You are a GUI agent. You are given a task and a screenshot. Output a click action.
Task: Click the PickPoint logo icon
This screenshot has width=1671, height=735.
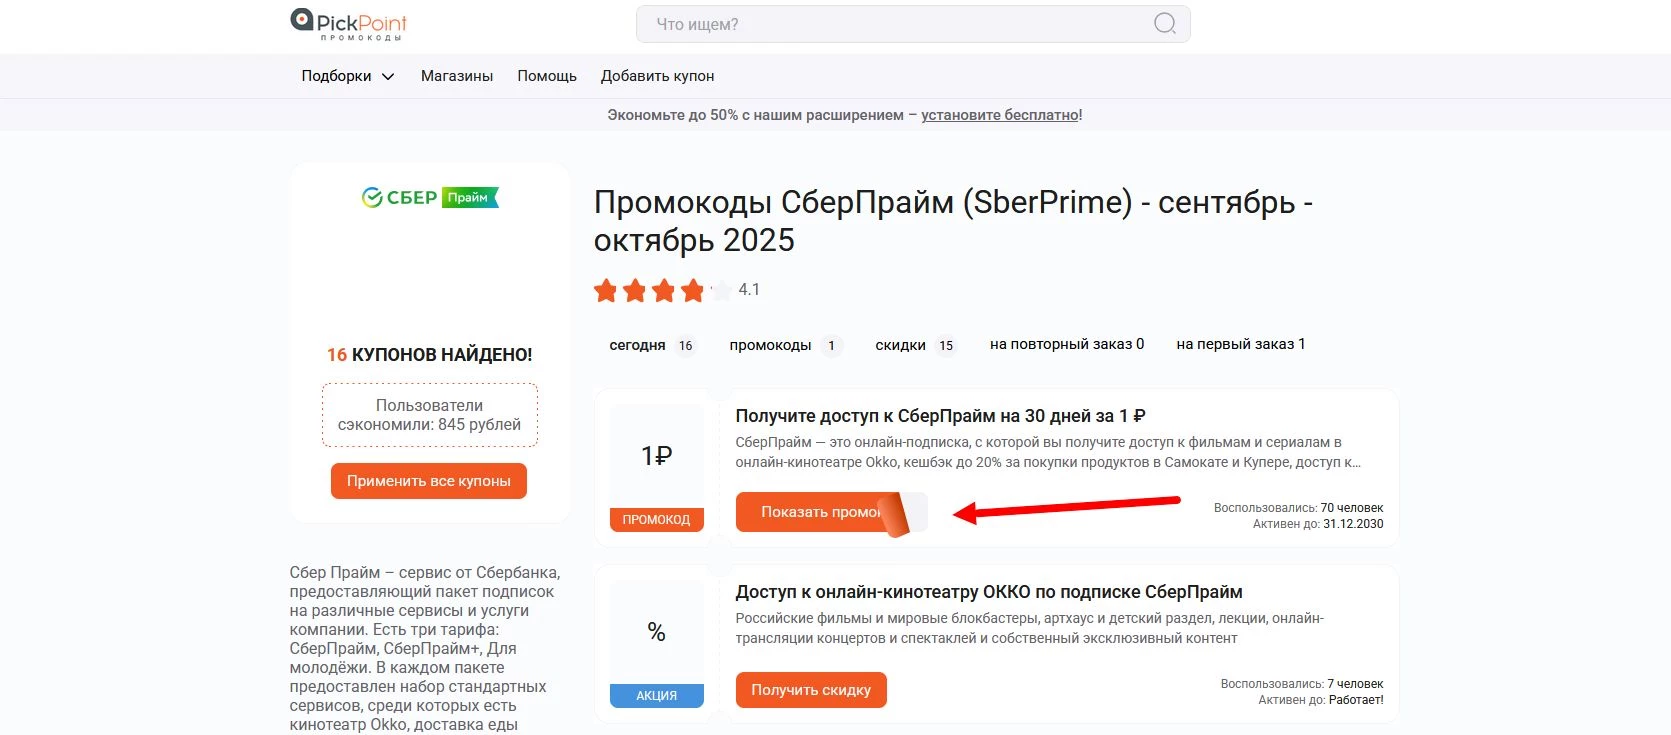[302, 20]
